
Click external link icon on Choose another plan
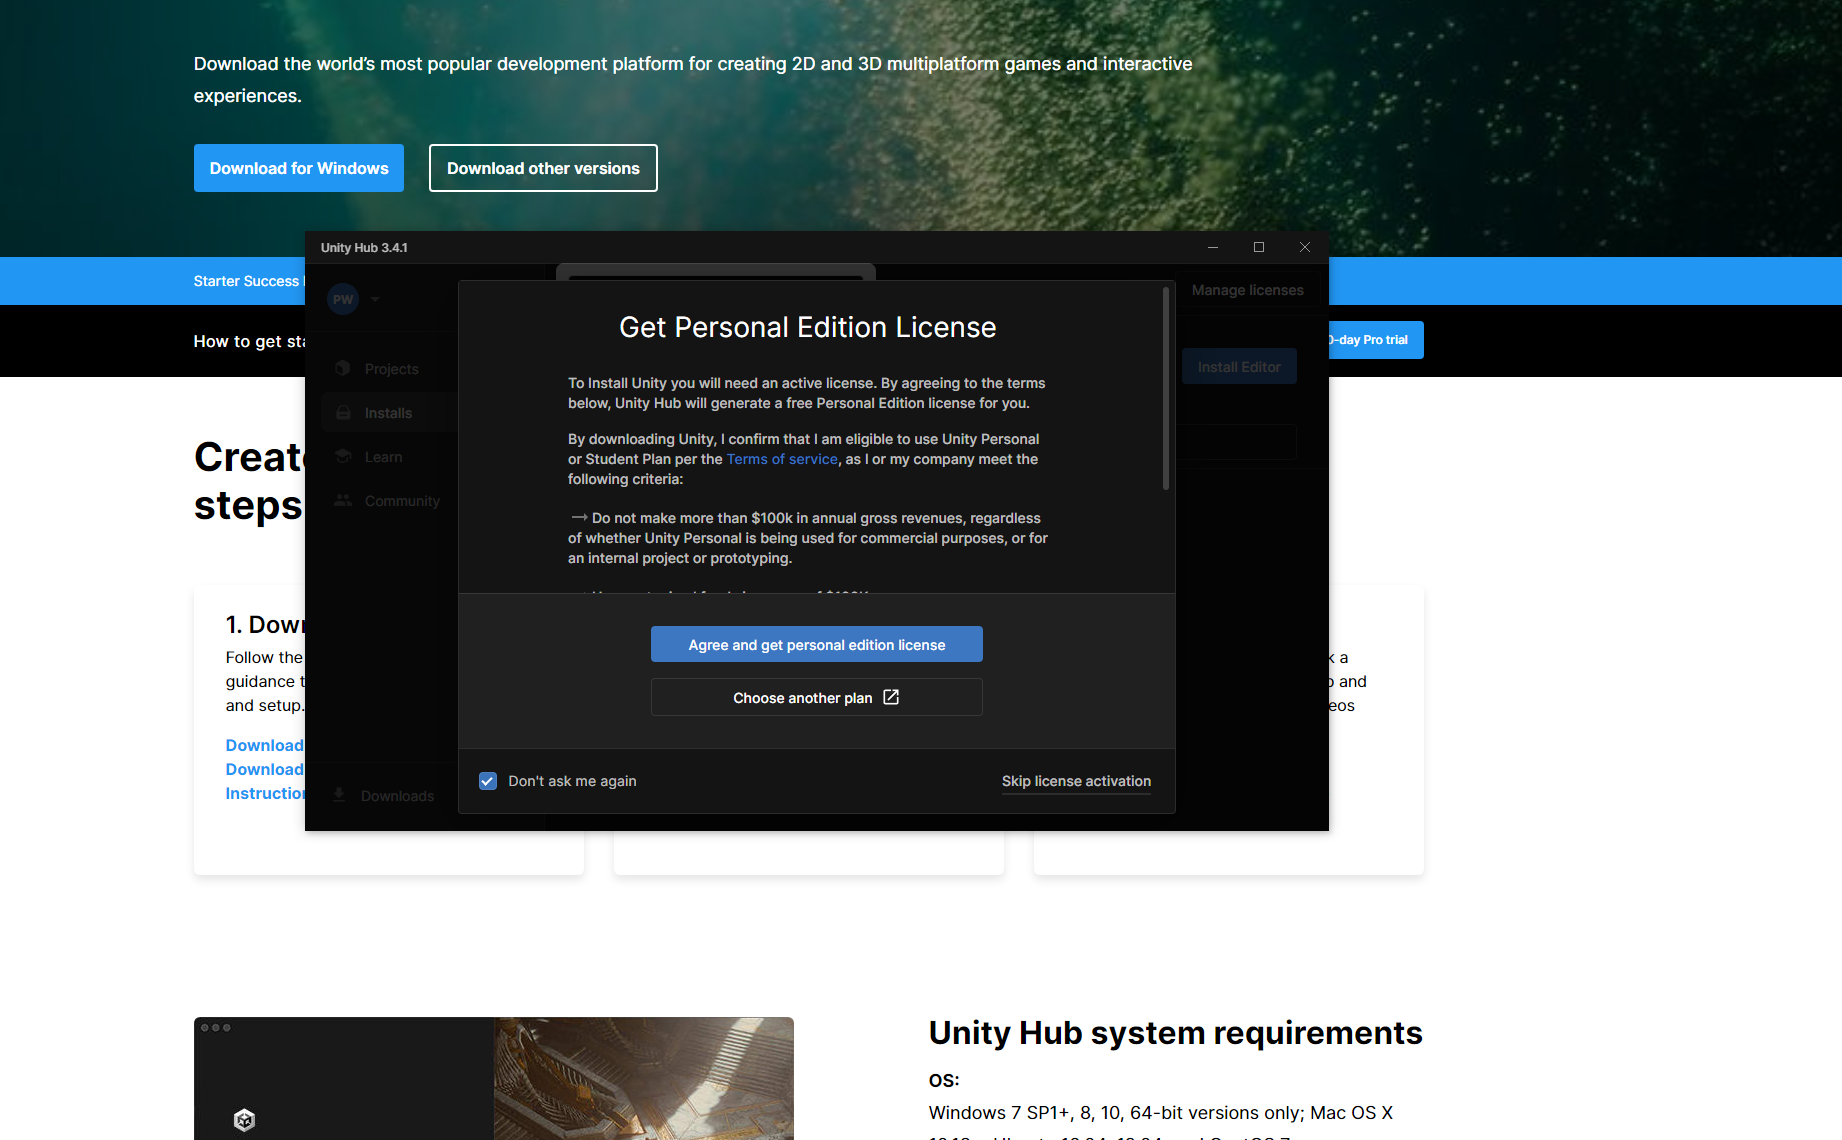click(891, 697)
